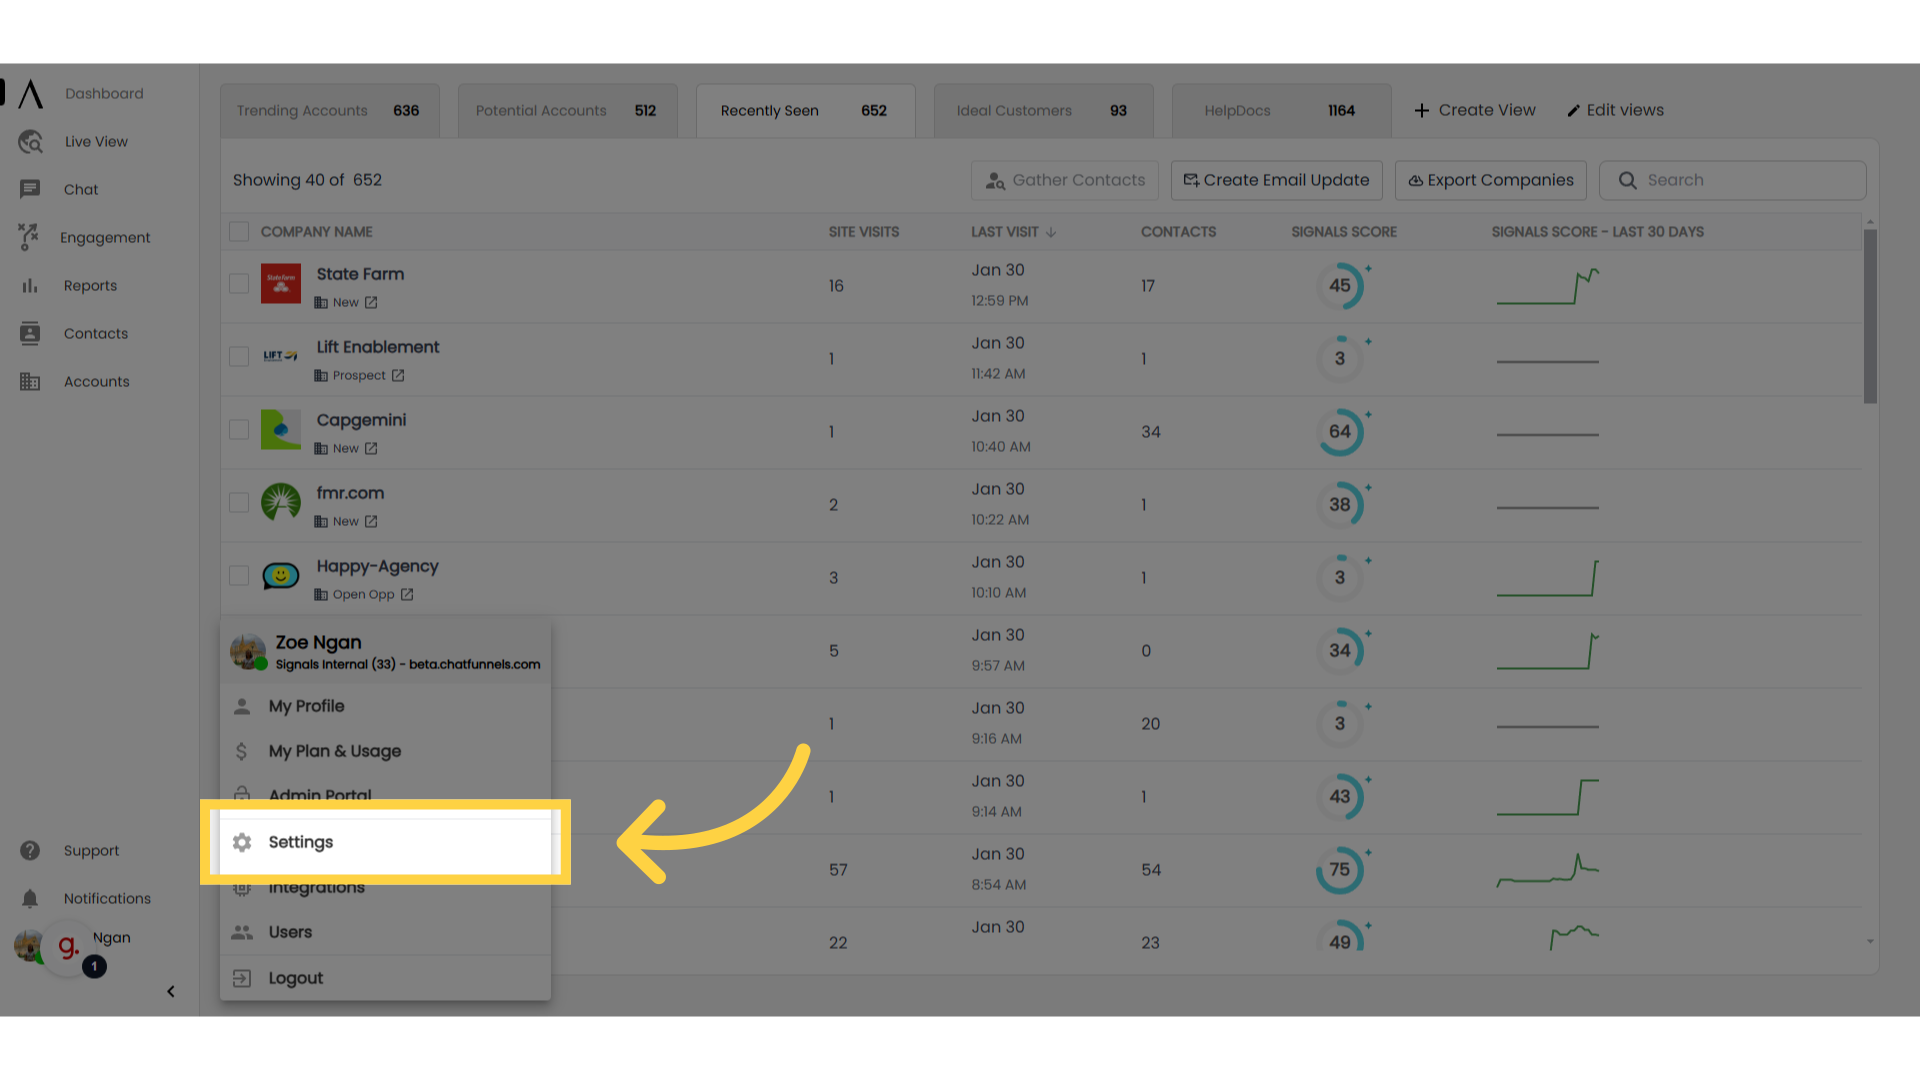1920x1080 pixels.
Task: Click the Search input field
Action: (1733, 179)
